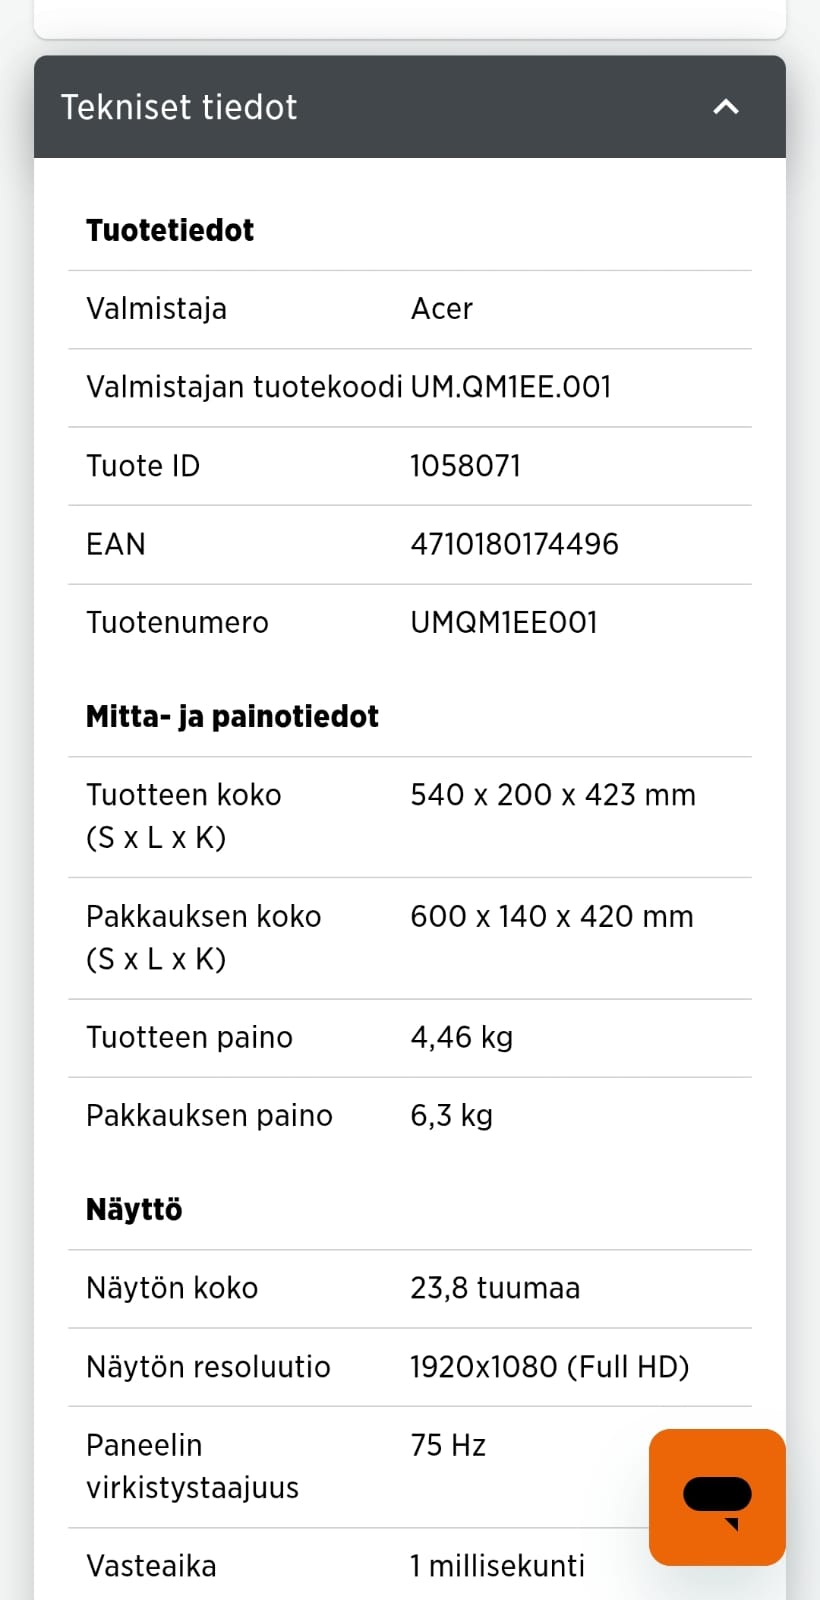Click the manufacturer value Acer
This screenshot has width=820, height=1600.
tap(441, 309)
